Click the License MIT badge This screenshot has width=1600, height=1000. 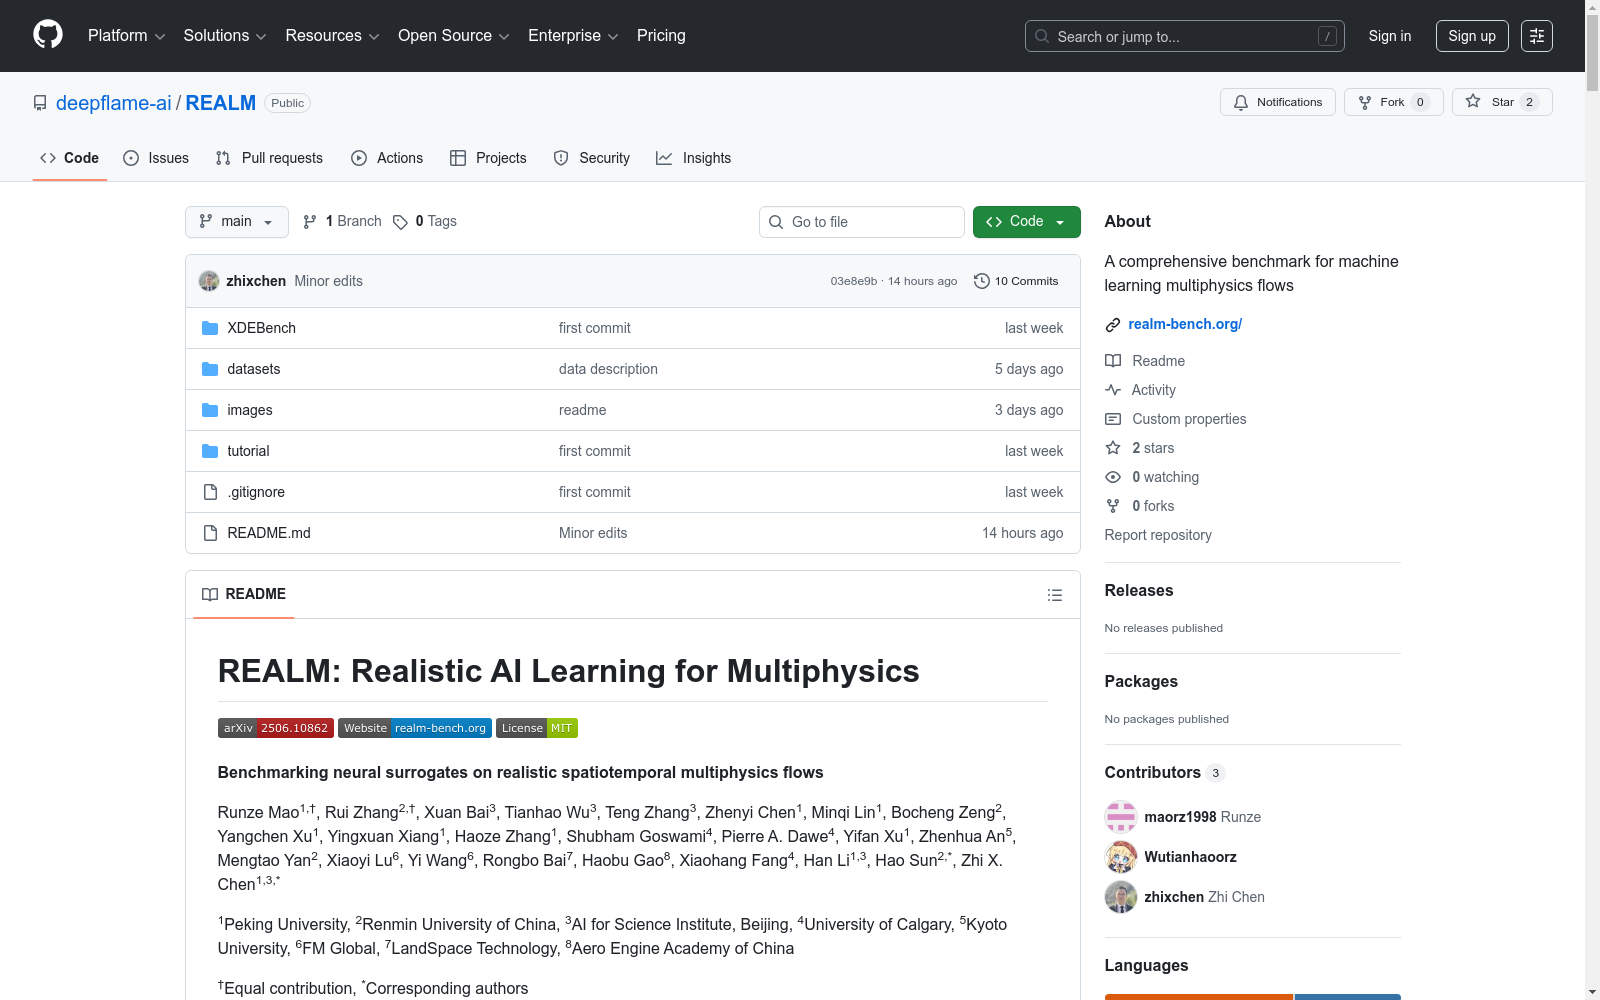click(x=537, y=728)
